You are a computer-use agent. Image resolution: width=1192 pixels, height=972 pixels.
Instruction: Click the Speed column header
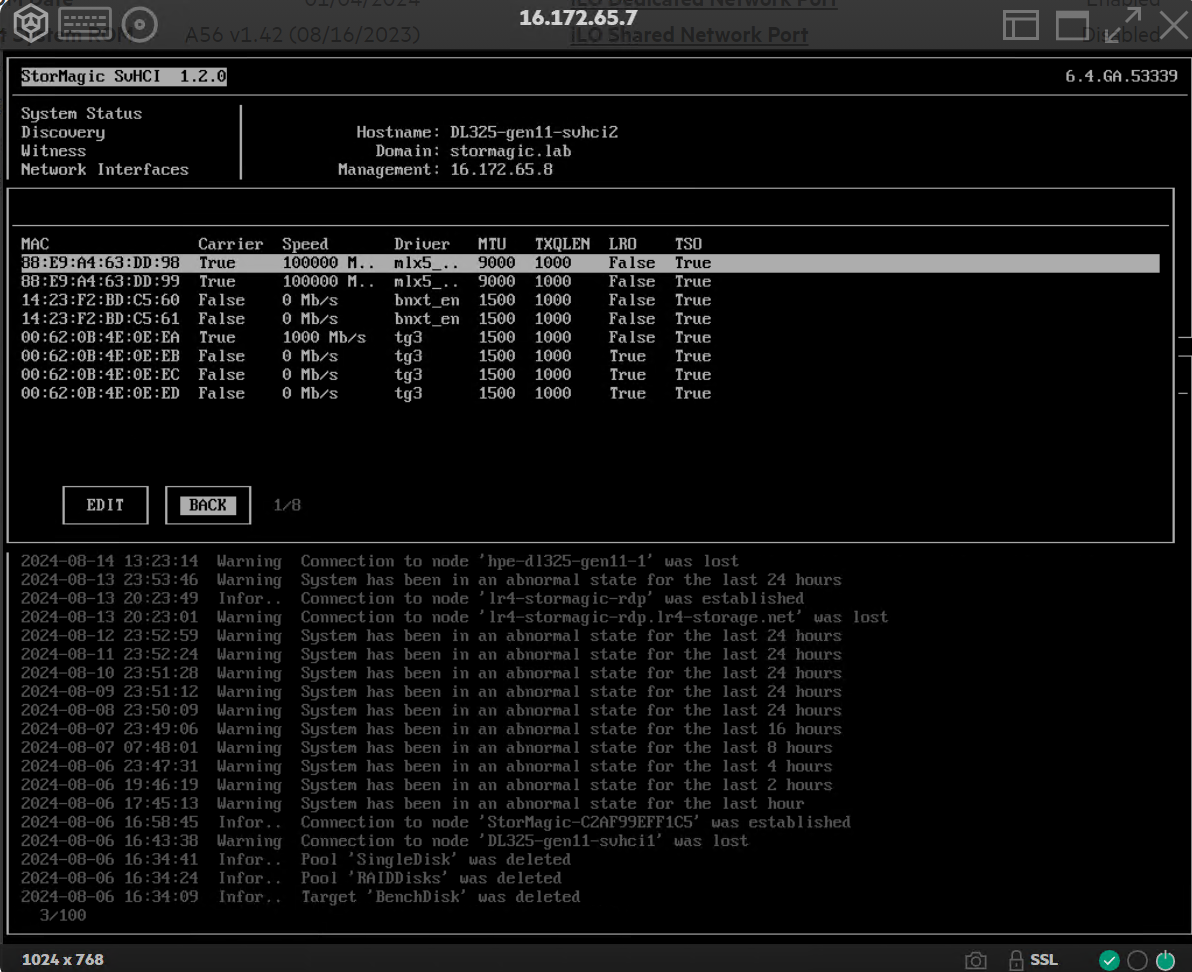tap(305, 244)
